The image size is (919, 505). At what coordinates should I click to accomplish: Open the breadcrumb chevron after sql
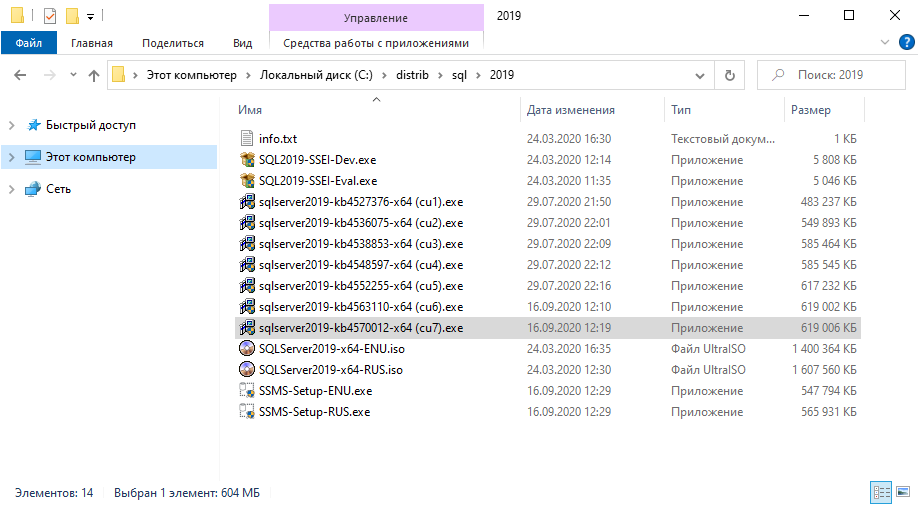(x=478, y=75)
